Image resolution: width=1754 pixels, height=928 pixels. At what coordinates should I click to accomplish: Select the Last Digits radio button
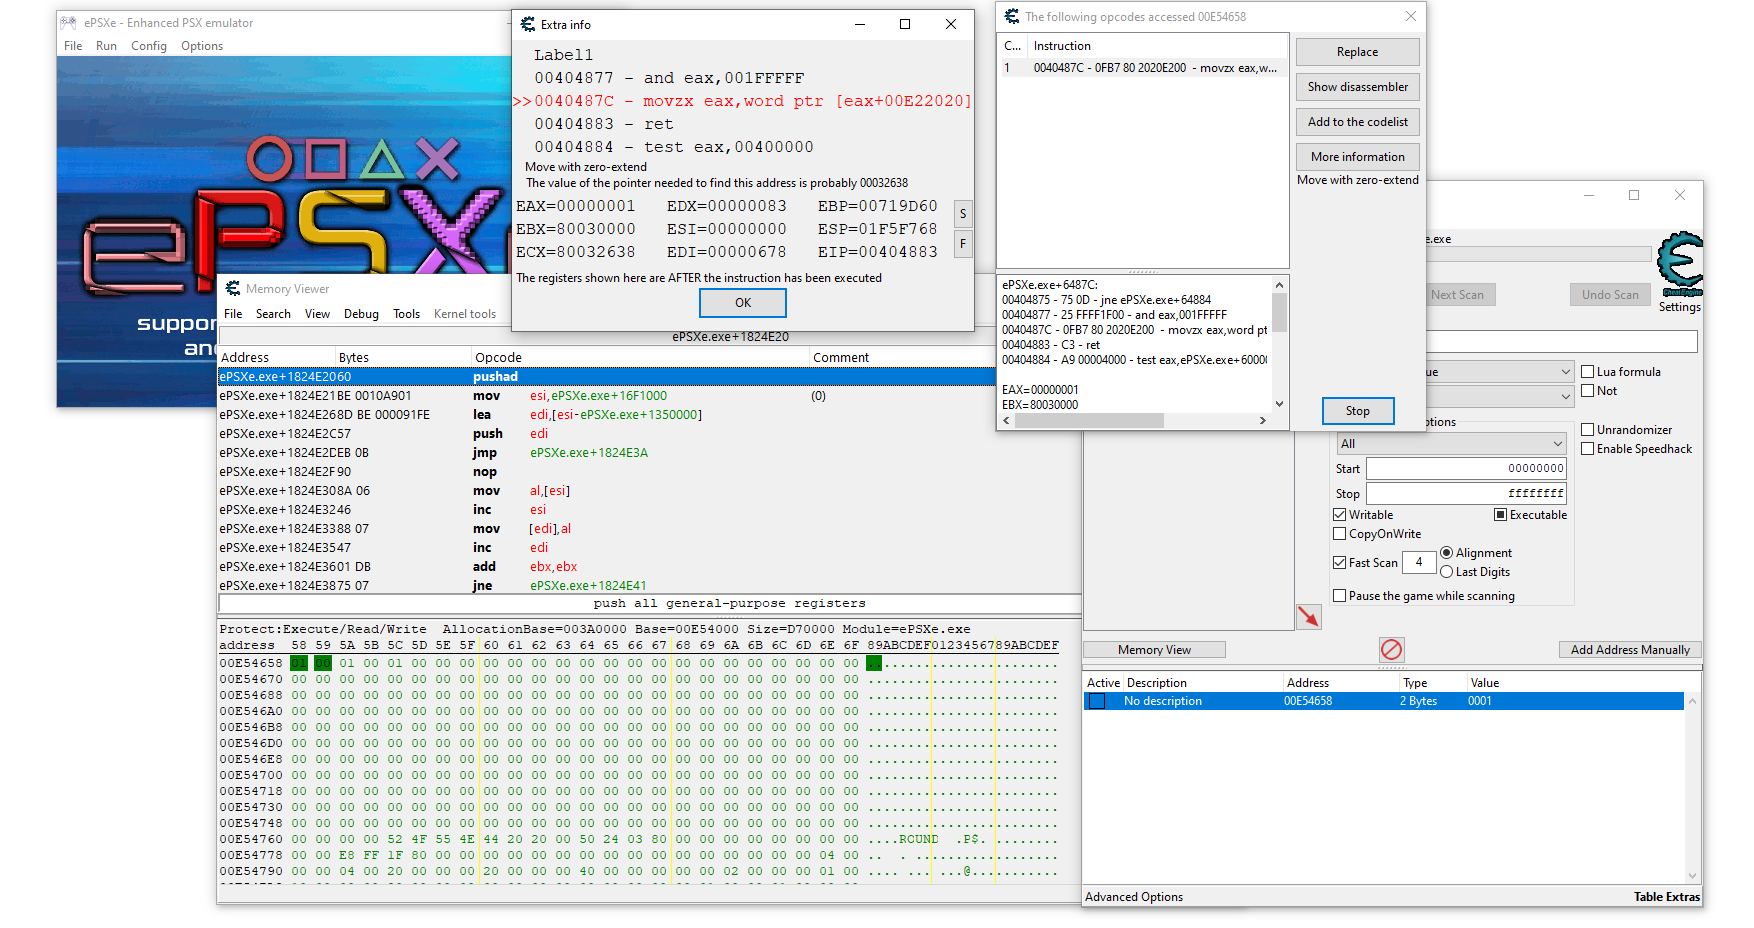1446,571
